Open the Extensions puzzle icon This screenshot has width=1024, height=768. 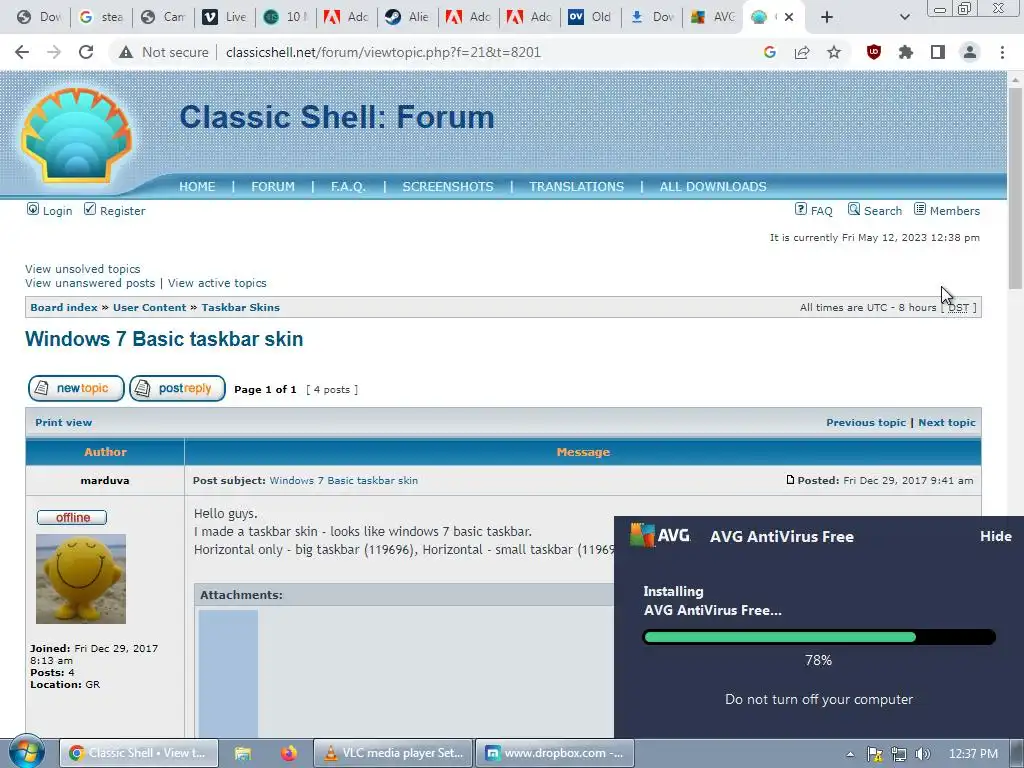[x=906, y=52]
